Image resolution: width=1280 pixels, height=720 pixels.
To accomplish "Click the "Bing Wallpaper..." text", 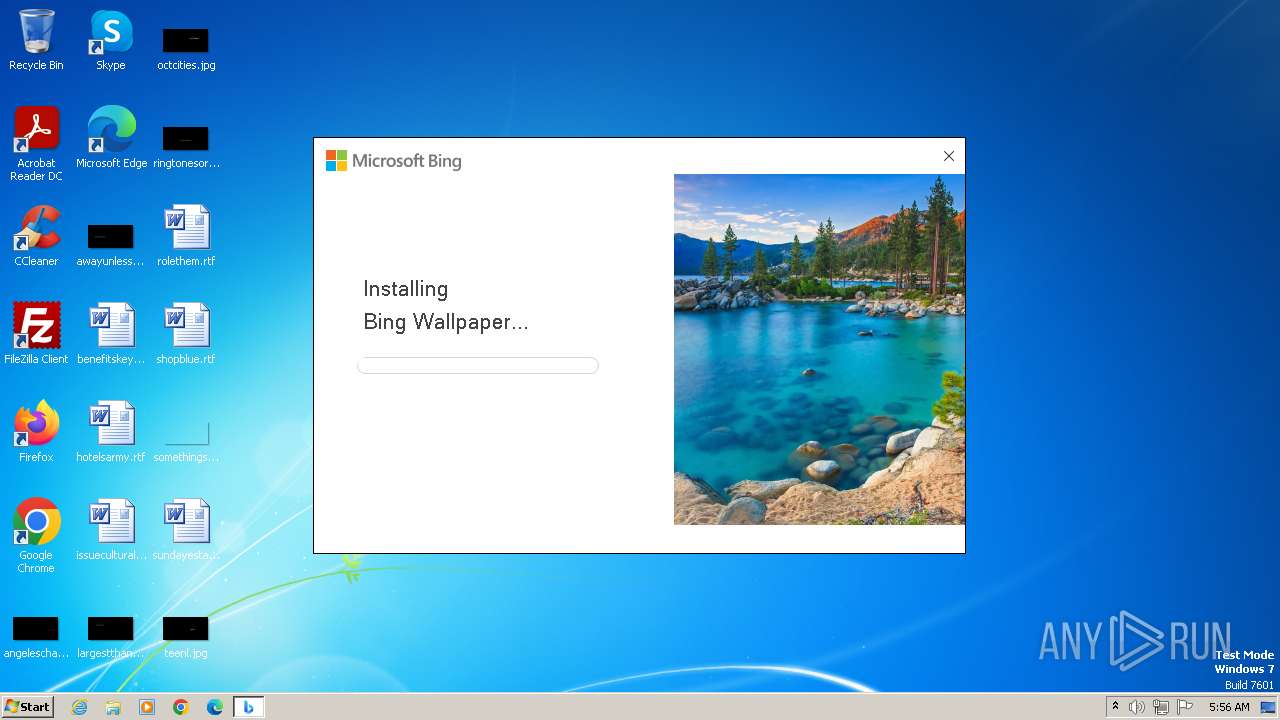I will click(445, 322).
